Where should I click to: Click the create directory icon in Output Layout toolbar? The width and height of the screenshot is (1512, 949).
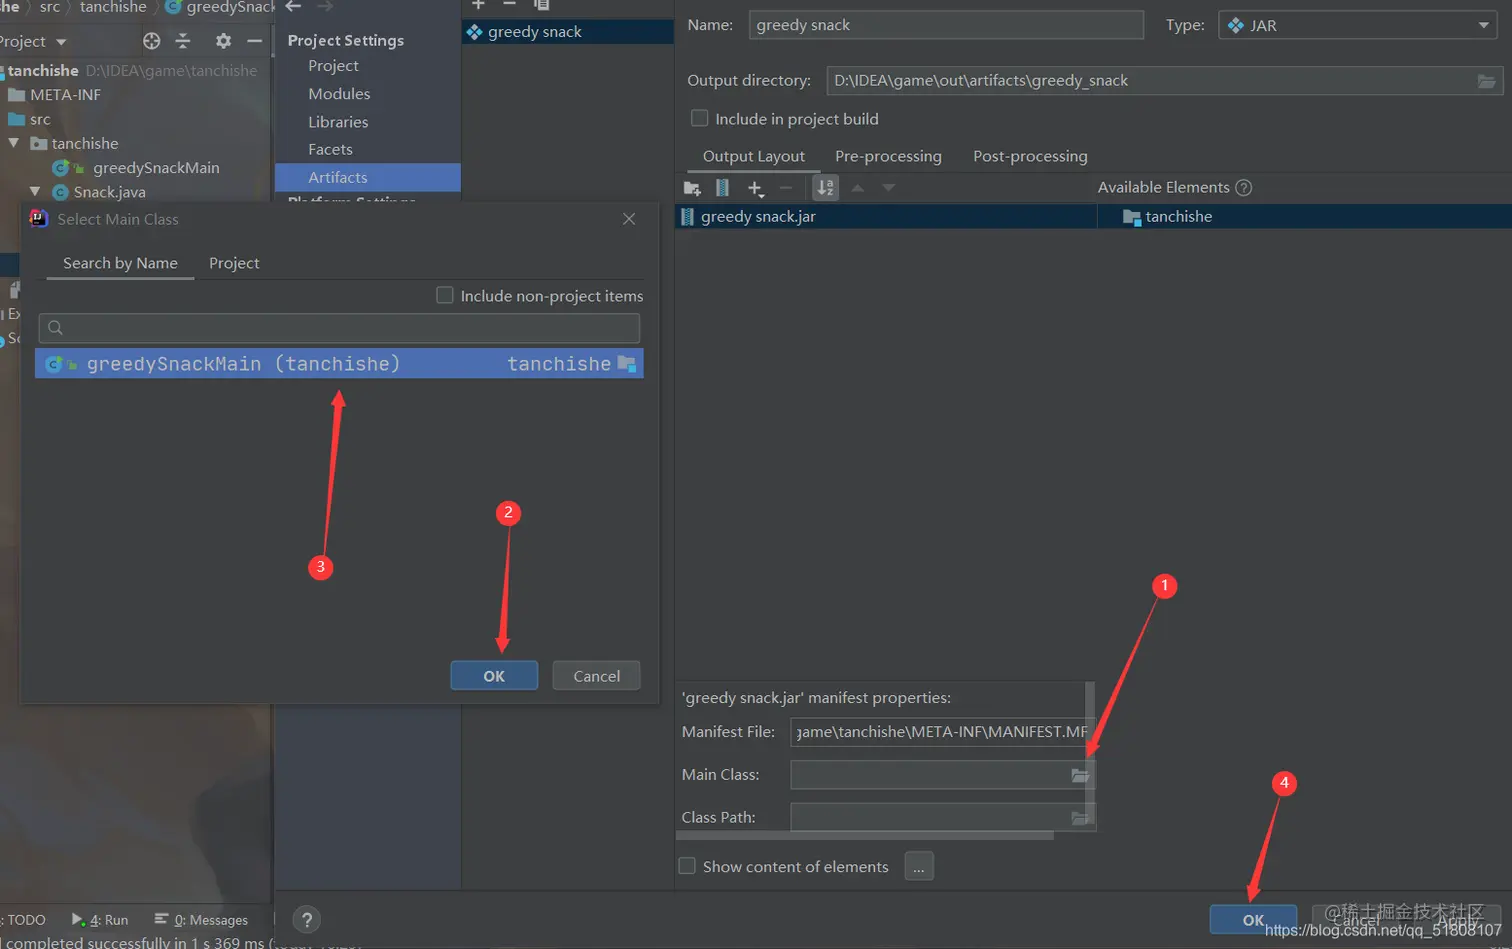(692, 188)
